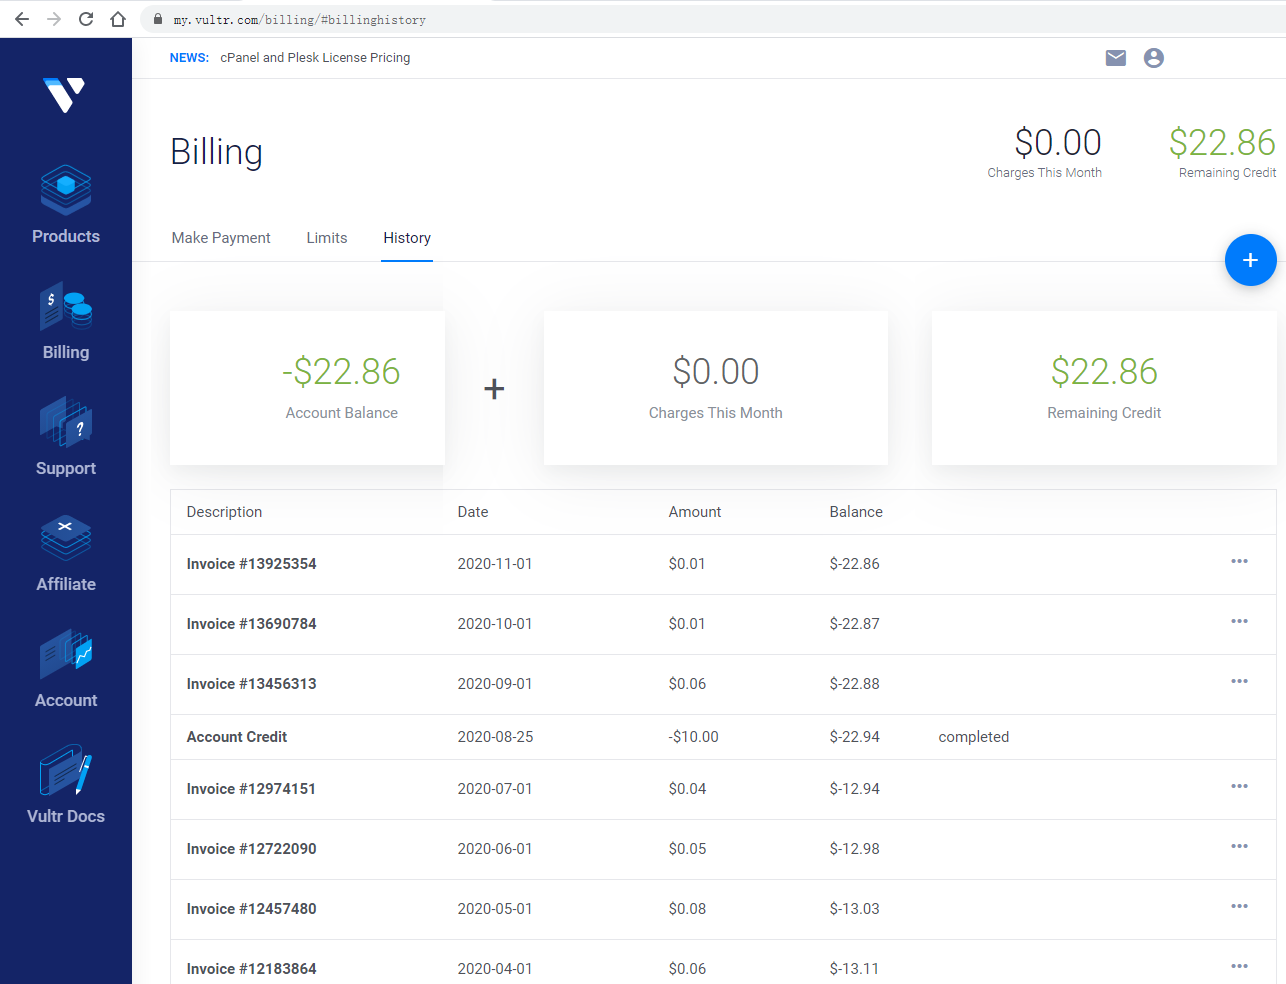Image resolution: width=1286 pixels, height=984 pixels.
Task: Open the cPanel and Plesk License Pricing news
Action: pyautogui.click(x=315, y=58)
